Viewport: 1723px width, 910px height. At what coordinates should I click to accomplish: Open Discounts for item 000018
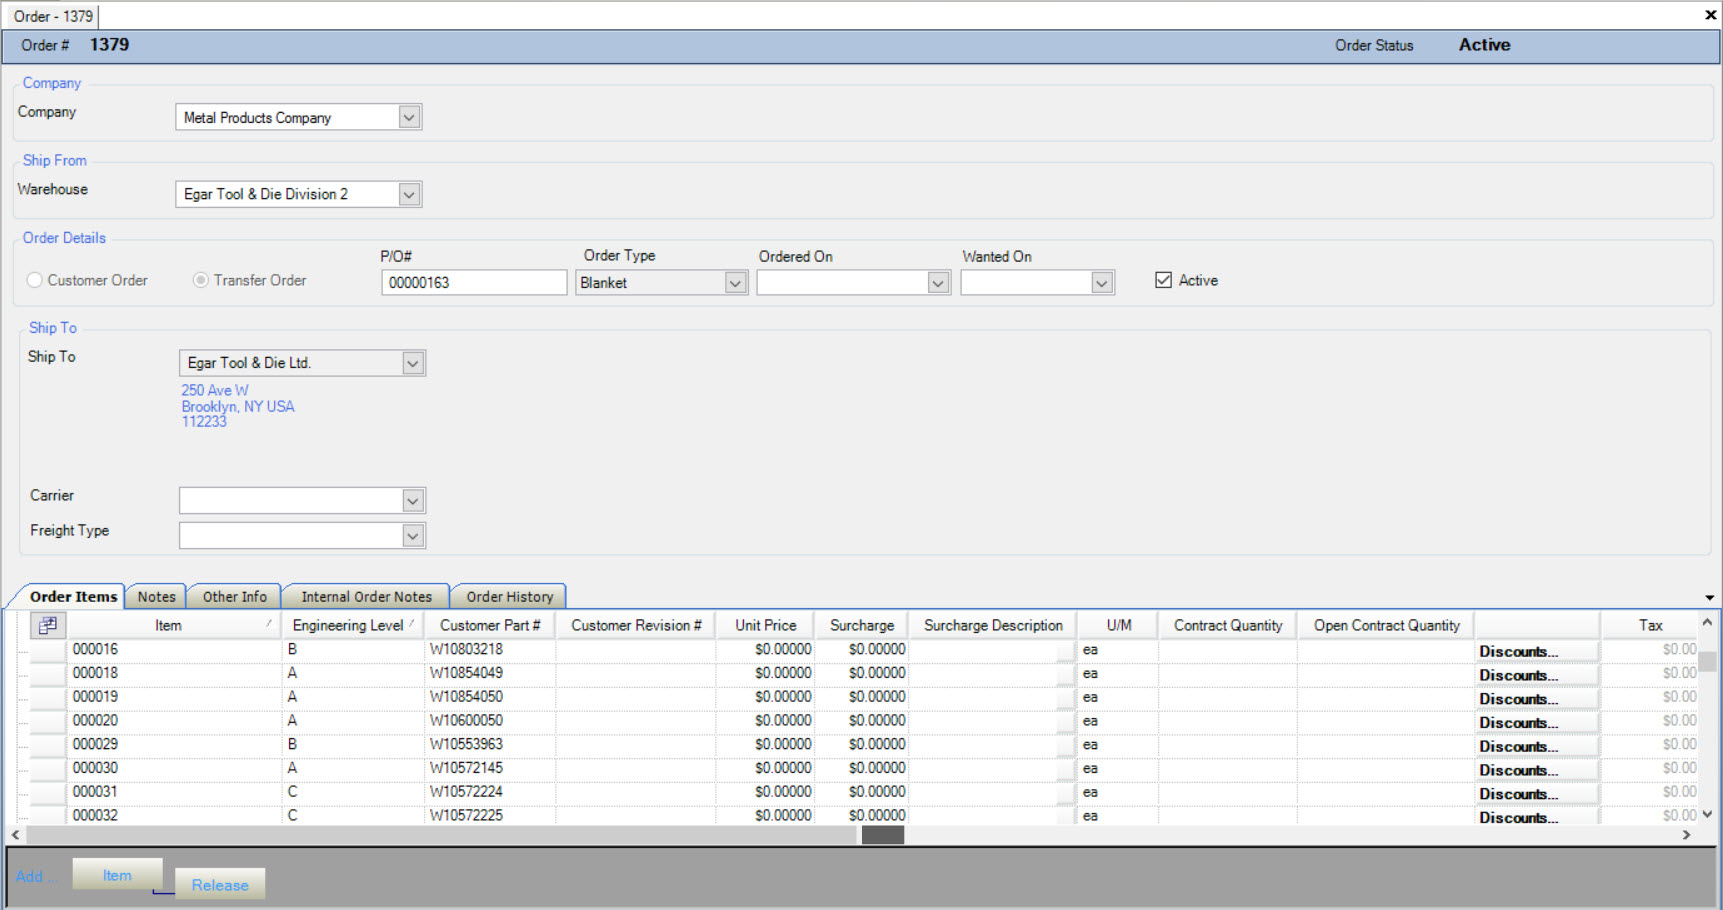coord(1537,675)
